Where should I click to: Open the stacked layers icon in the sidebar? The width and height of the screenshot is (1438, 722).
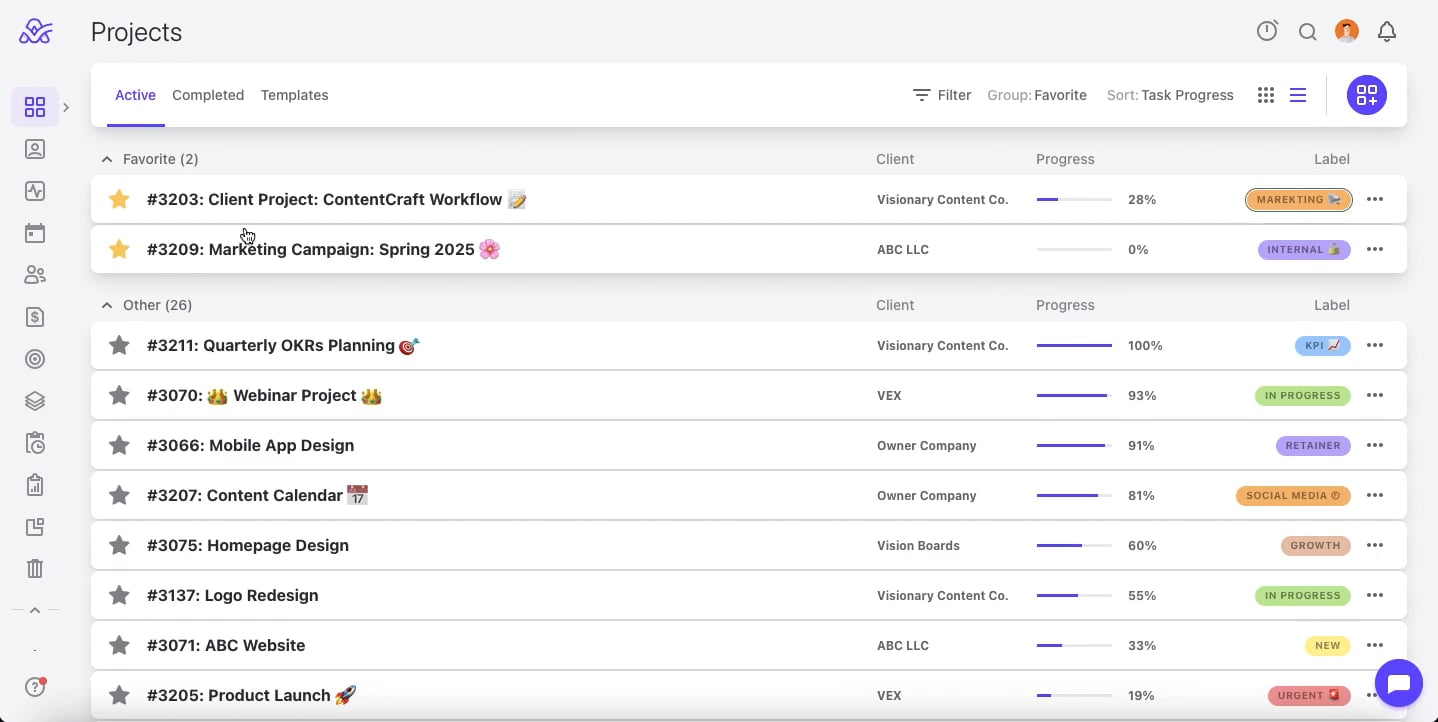[x=35, y=401]
